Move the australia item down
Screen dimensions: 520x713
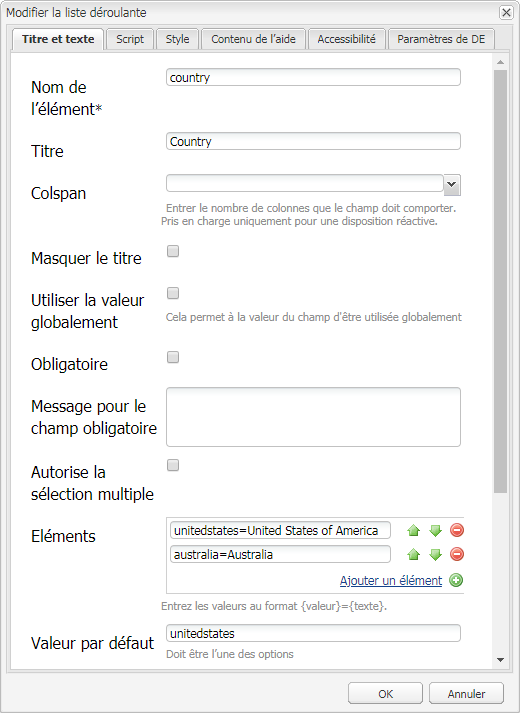point(435,554)
